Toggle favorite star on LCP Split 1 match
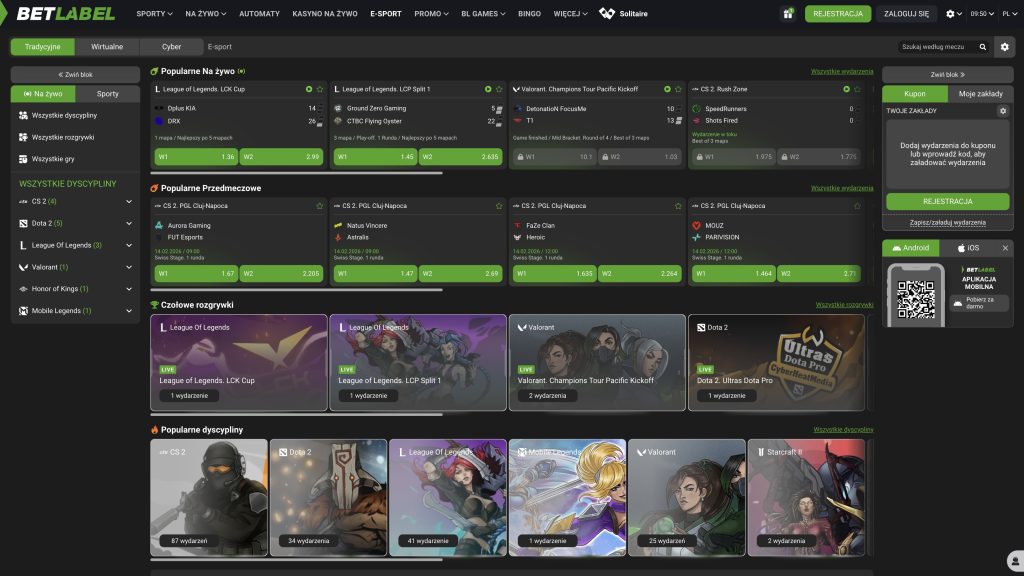The width and height of the screenshot is (1024, 576). coord(499,89)
